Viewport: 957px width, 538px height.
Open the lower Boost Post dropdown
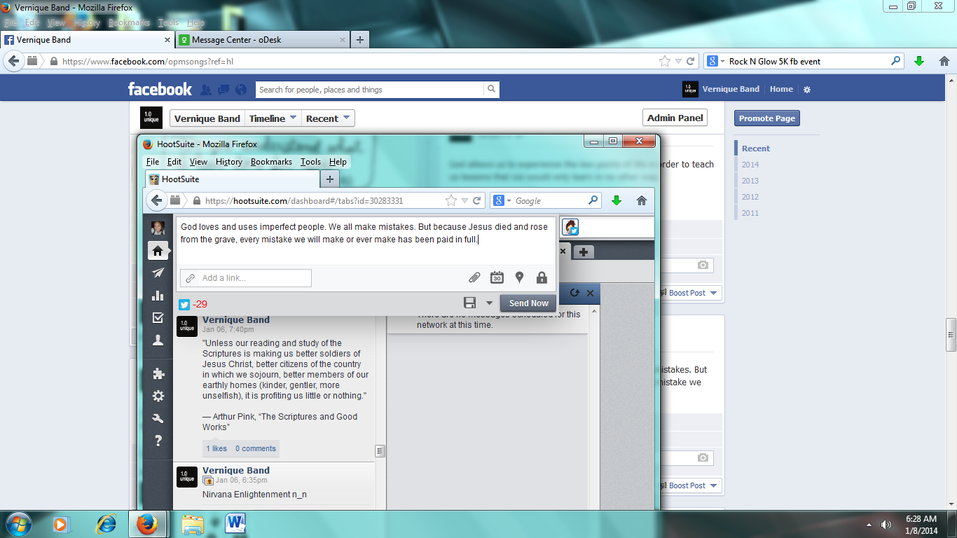(713, 486)
